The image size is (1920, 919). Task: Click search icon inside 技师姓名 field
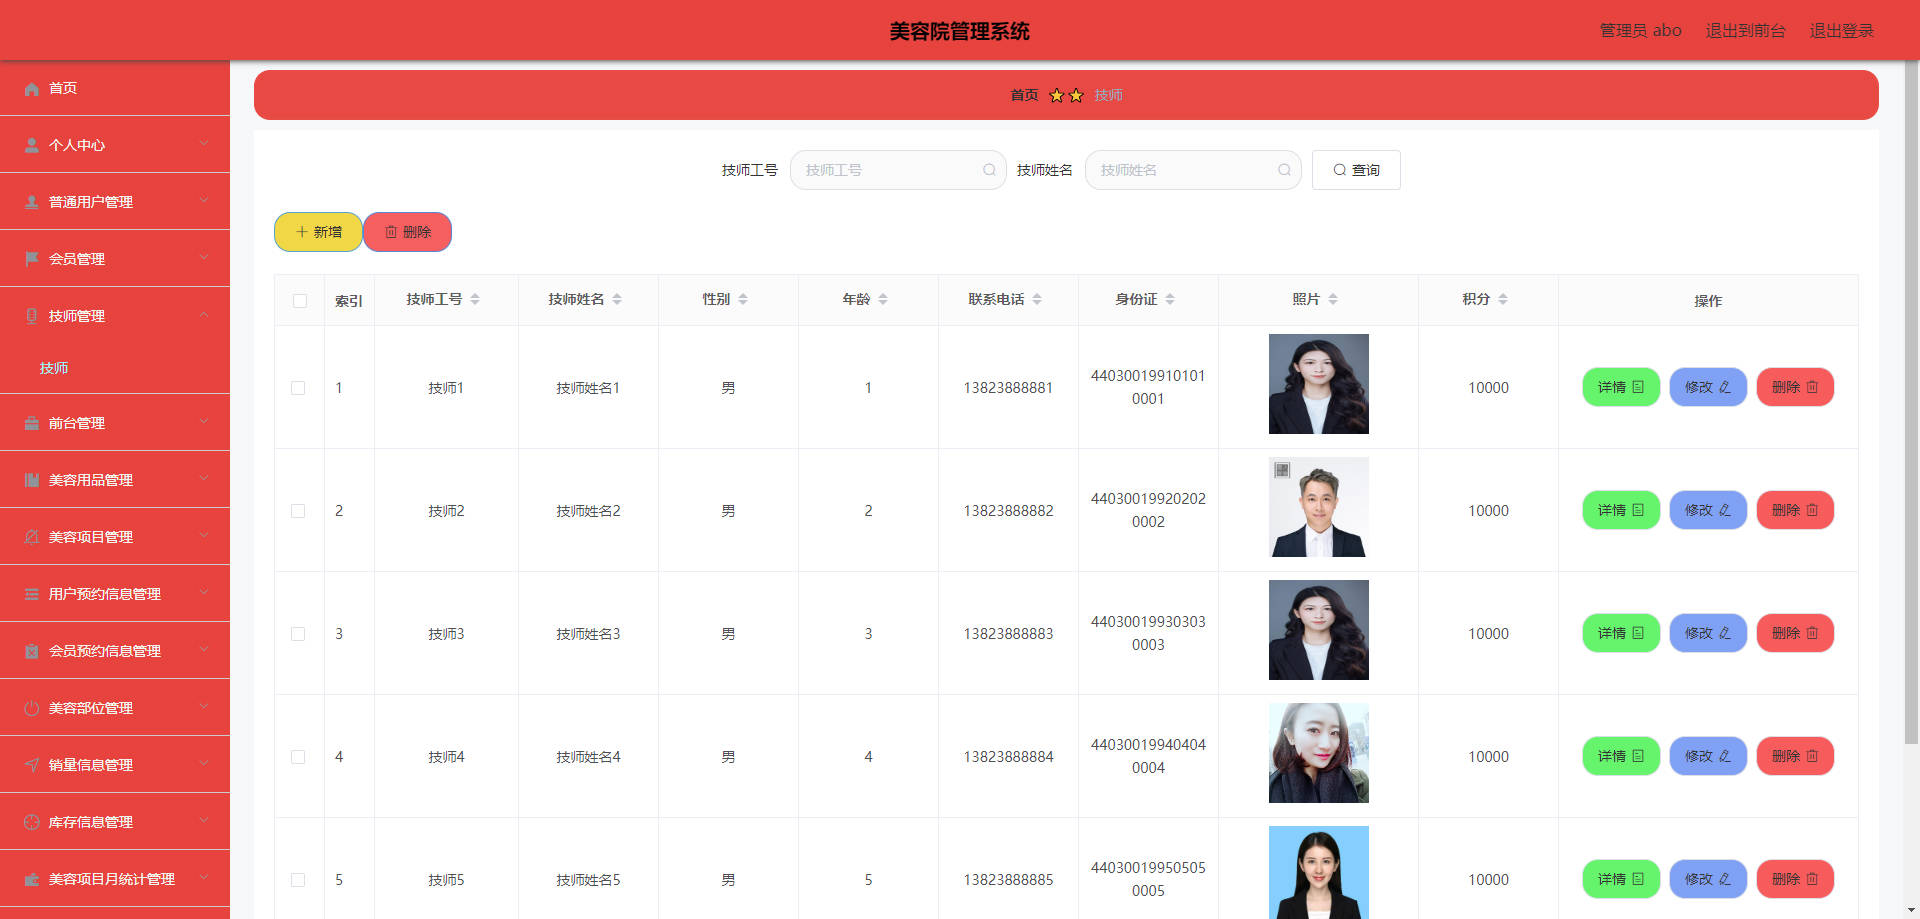[x=1284, y=170]
